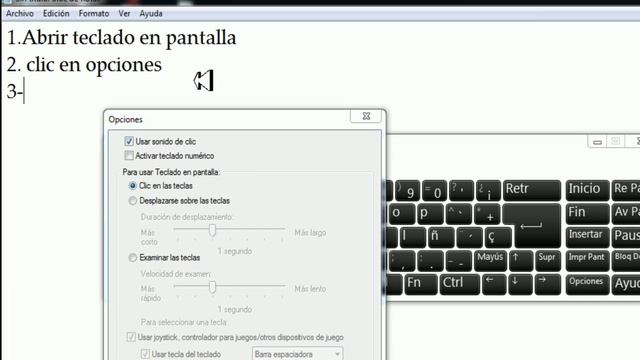Click the 'Velocidad de examen' slider handle

[212, 287]
